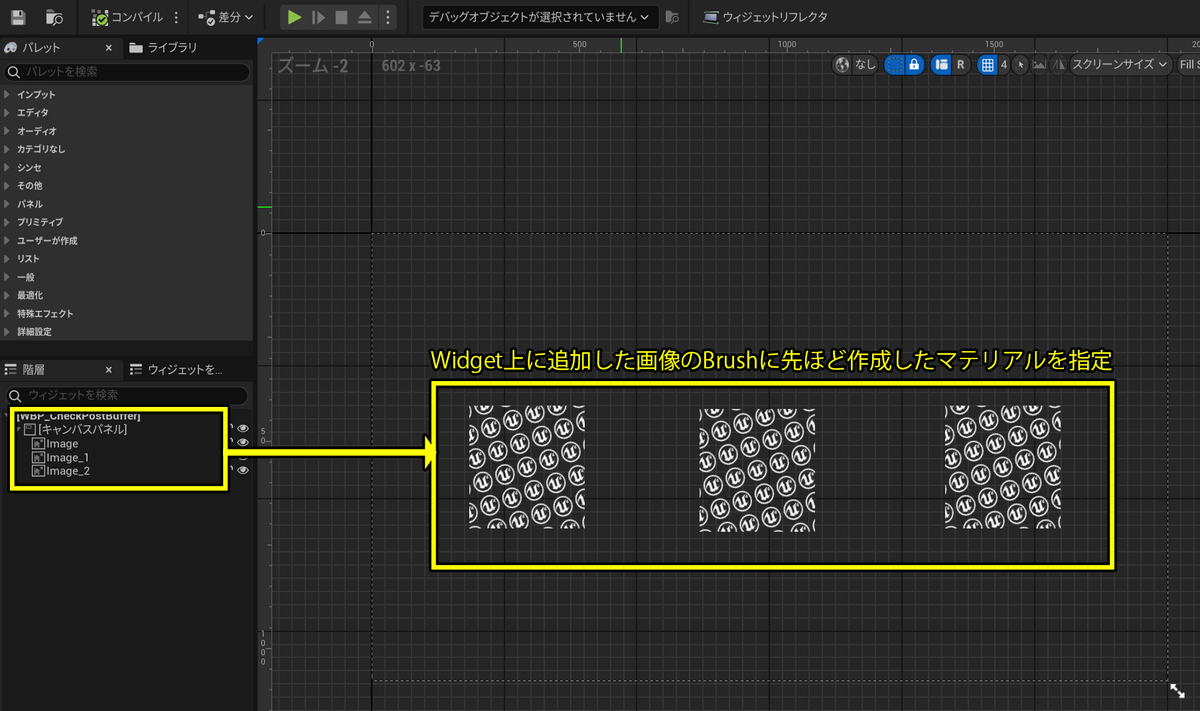The image size is (1200, 711).
Task: Click the cursor selection mode icon
Action: coord(1020,64)
